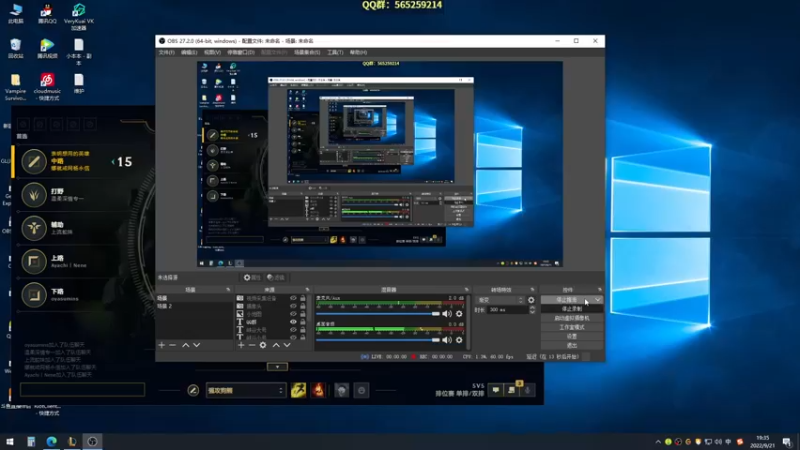Select the jungle role icon in League

[34, 195]
